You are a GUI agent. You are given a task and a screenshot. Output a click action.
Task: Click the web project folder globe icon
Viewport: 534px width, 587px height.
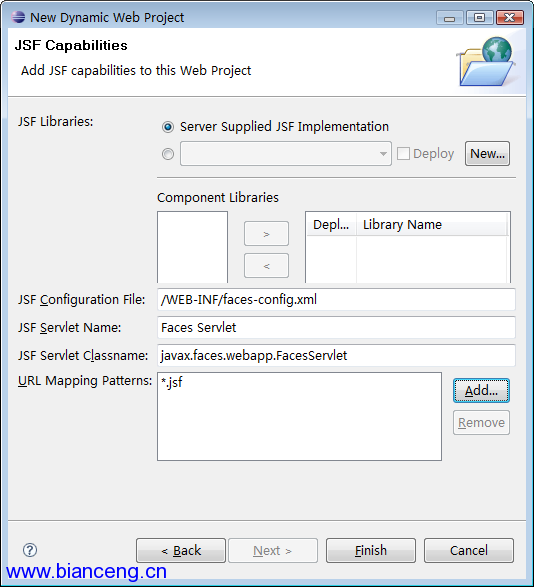click(486, 62)
